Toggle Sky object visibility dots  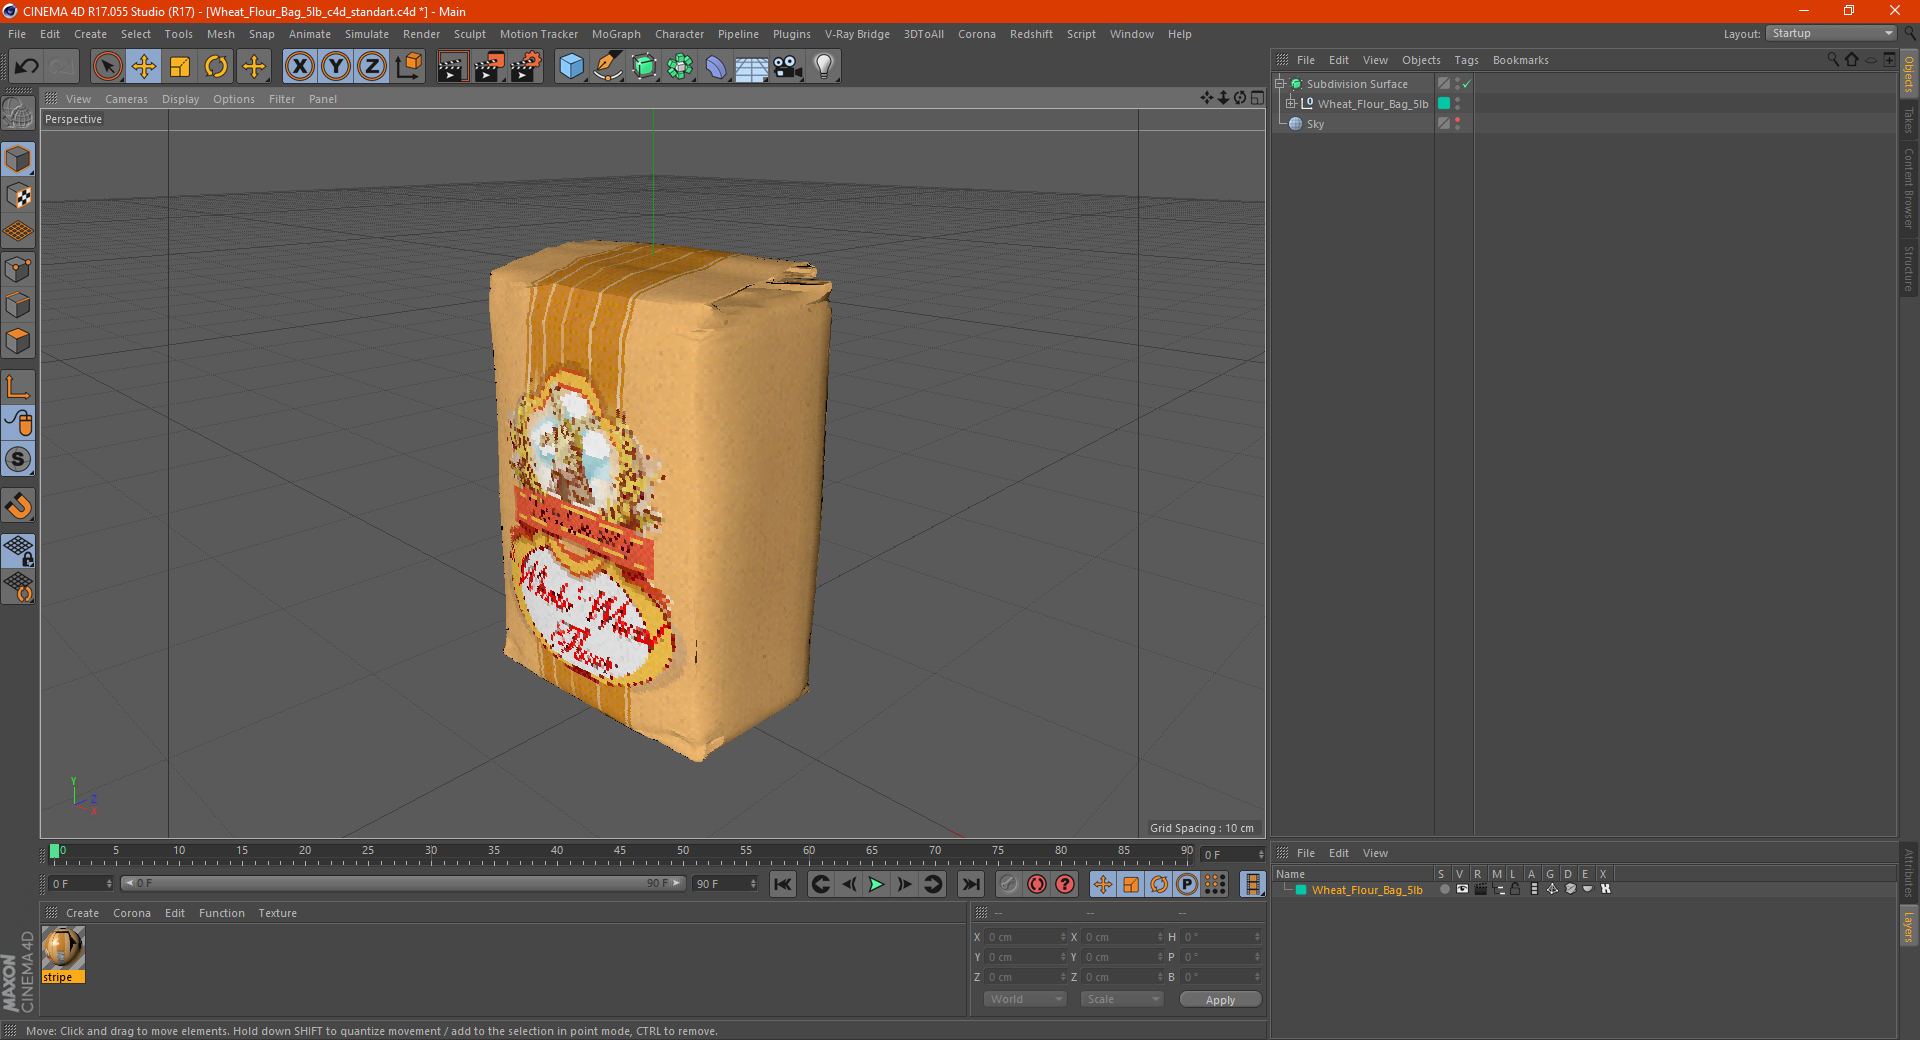pos(1457,123)
